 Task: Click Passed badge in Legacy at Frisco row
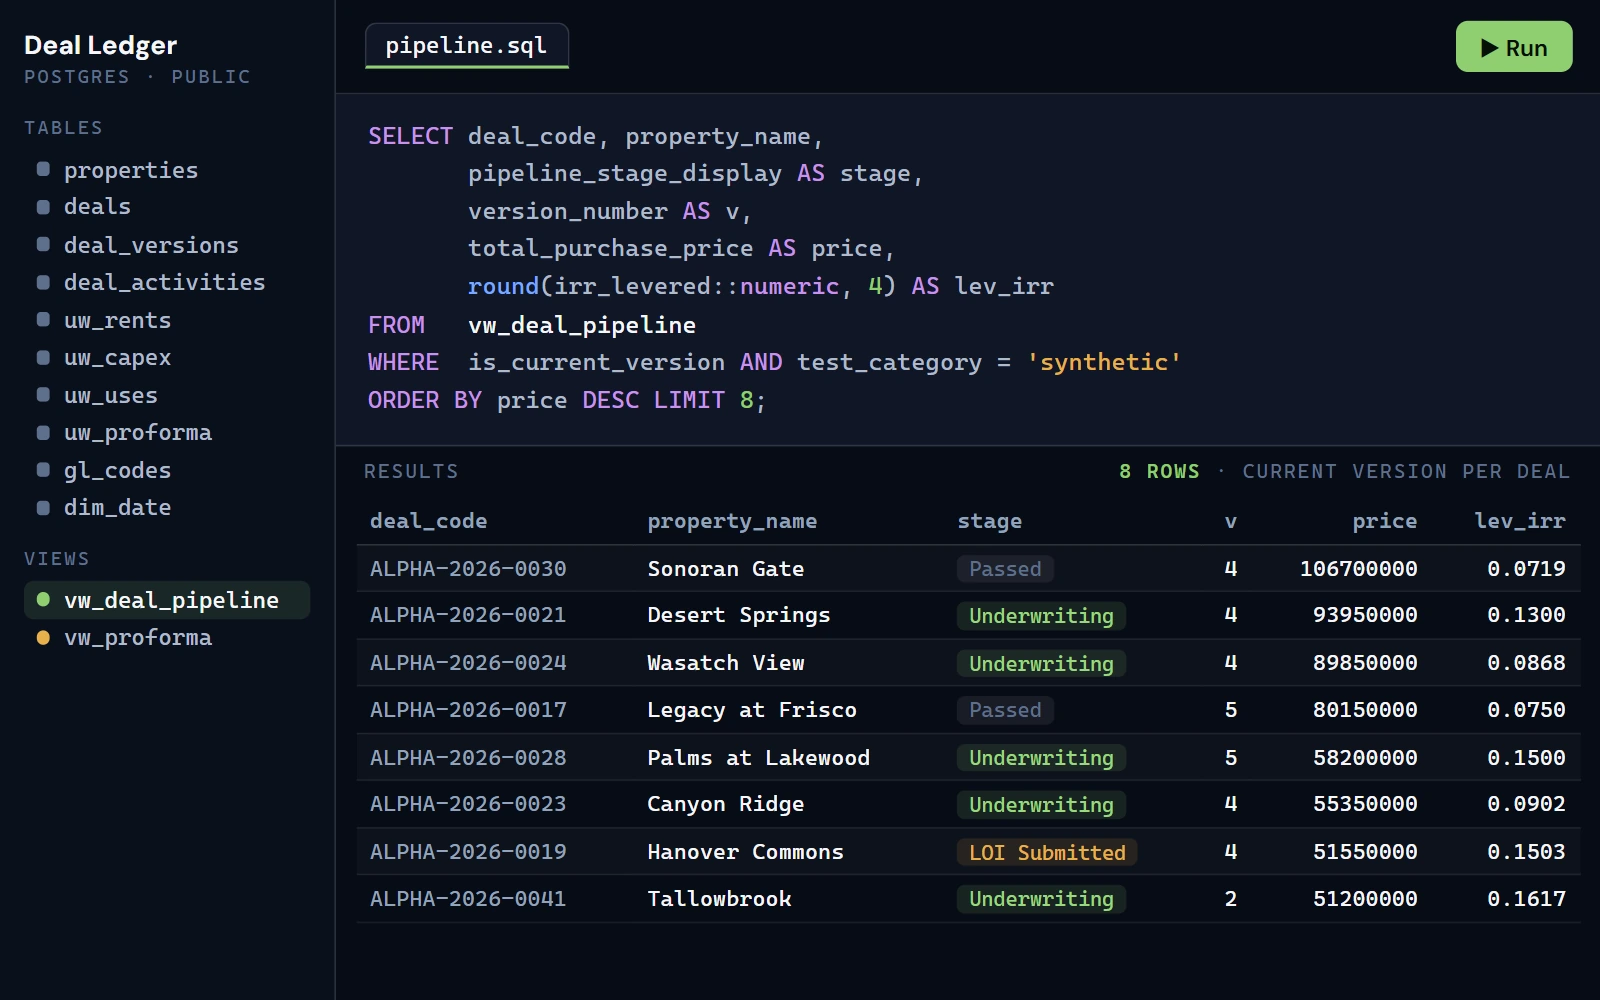point(1005,710)
